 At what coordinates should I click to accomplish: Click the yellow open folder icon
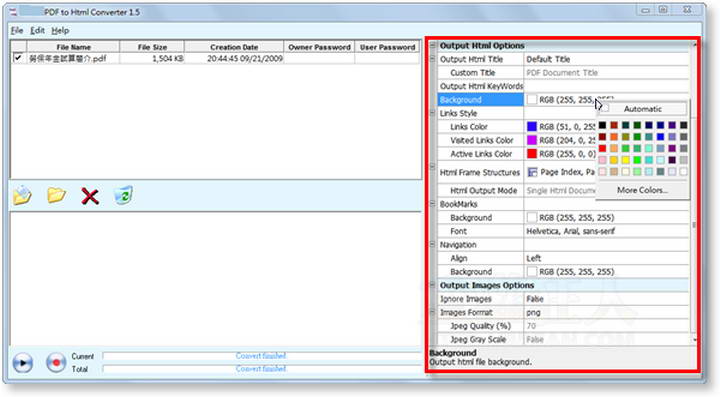click(56, 195)
